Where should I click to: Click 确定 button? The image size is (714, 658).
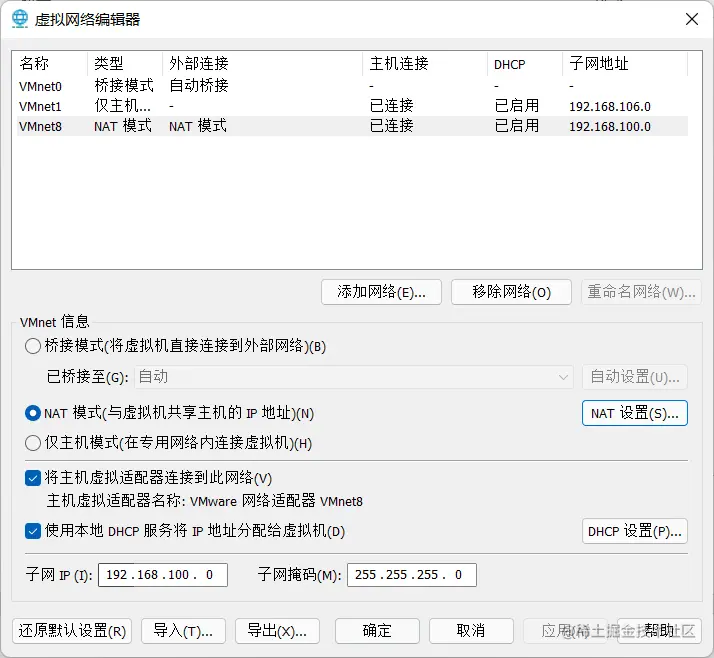click(377, 631)
